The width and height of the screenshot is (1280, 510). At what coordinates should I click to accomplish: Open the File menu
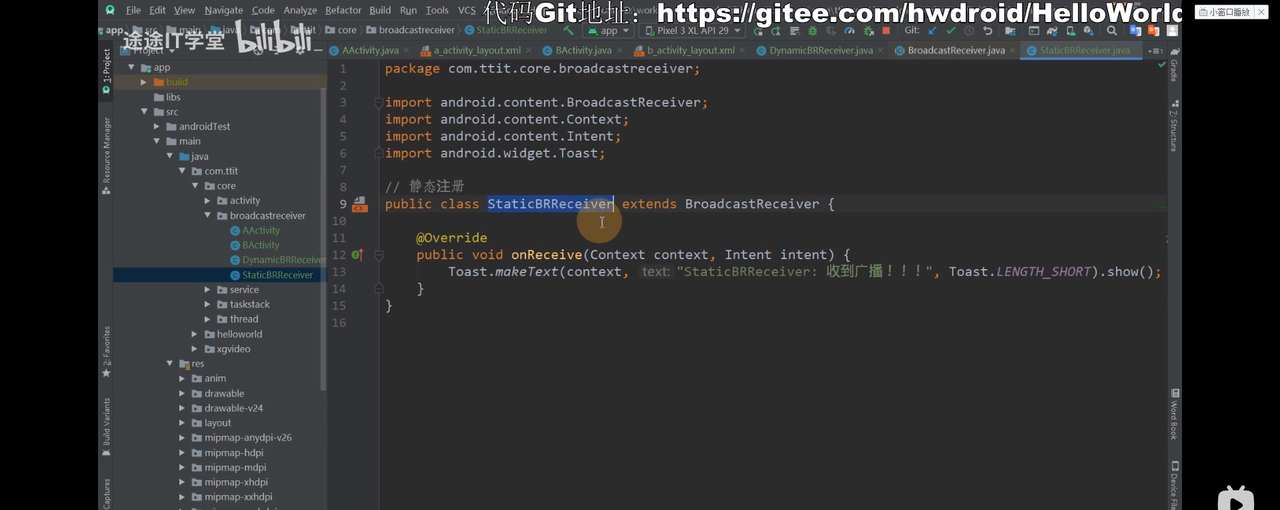133,10
